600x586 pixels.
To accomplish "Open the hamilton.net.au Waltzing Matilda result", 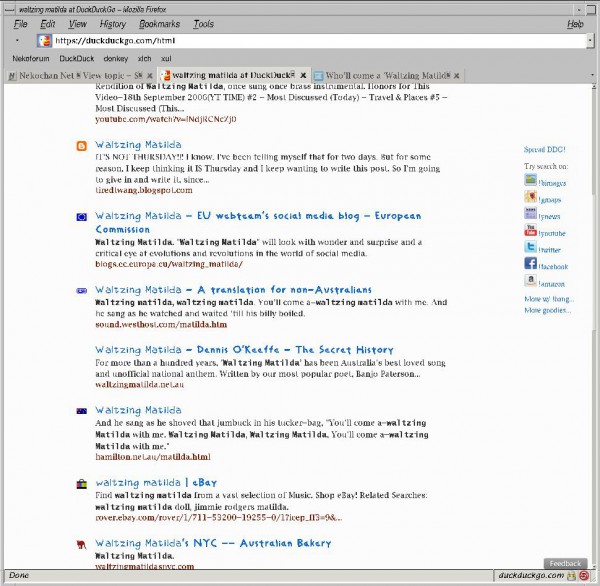I will tap(138, 410).
